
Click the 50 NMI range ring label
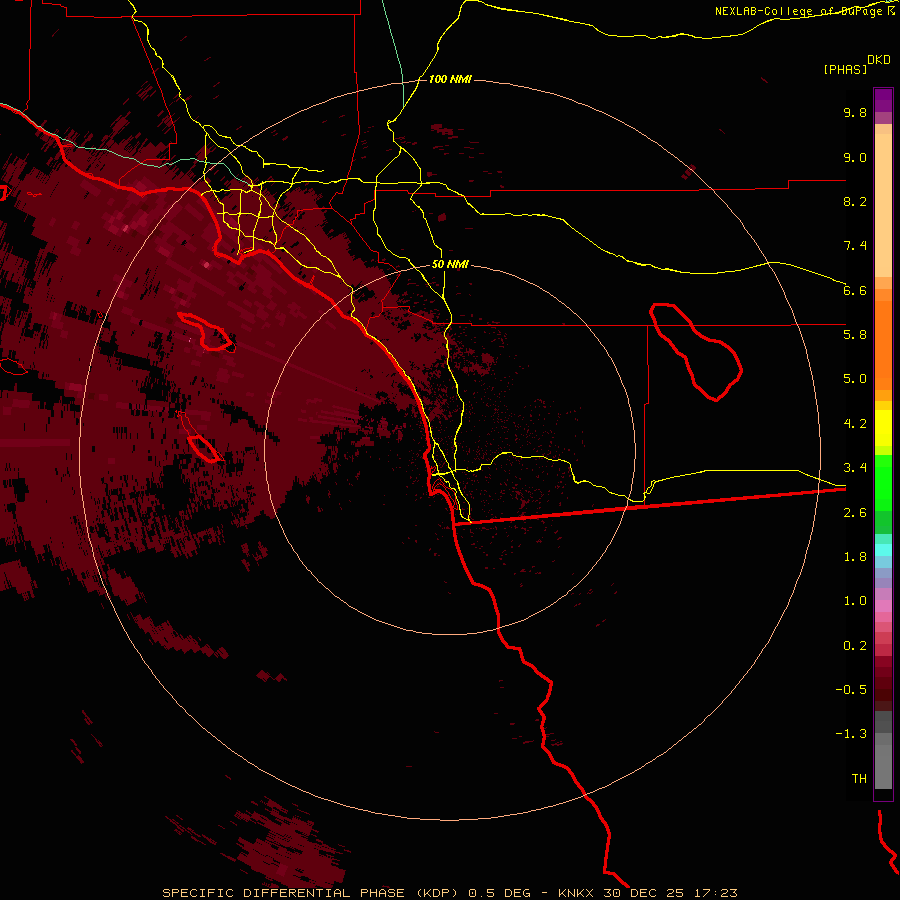point(450,265)
